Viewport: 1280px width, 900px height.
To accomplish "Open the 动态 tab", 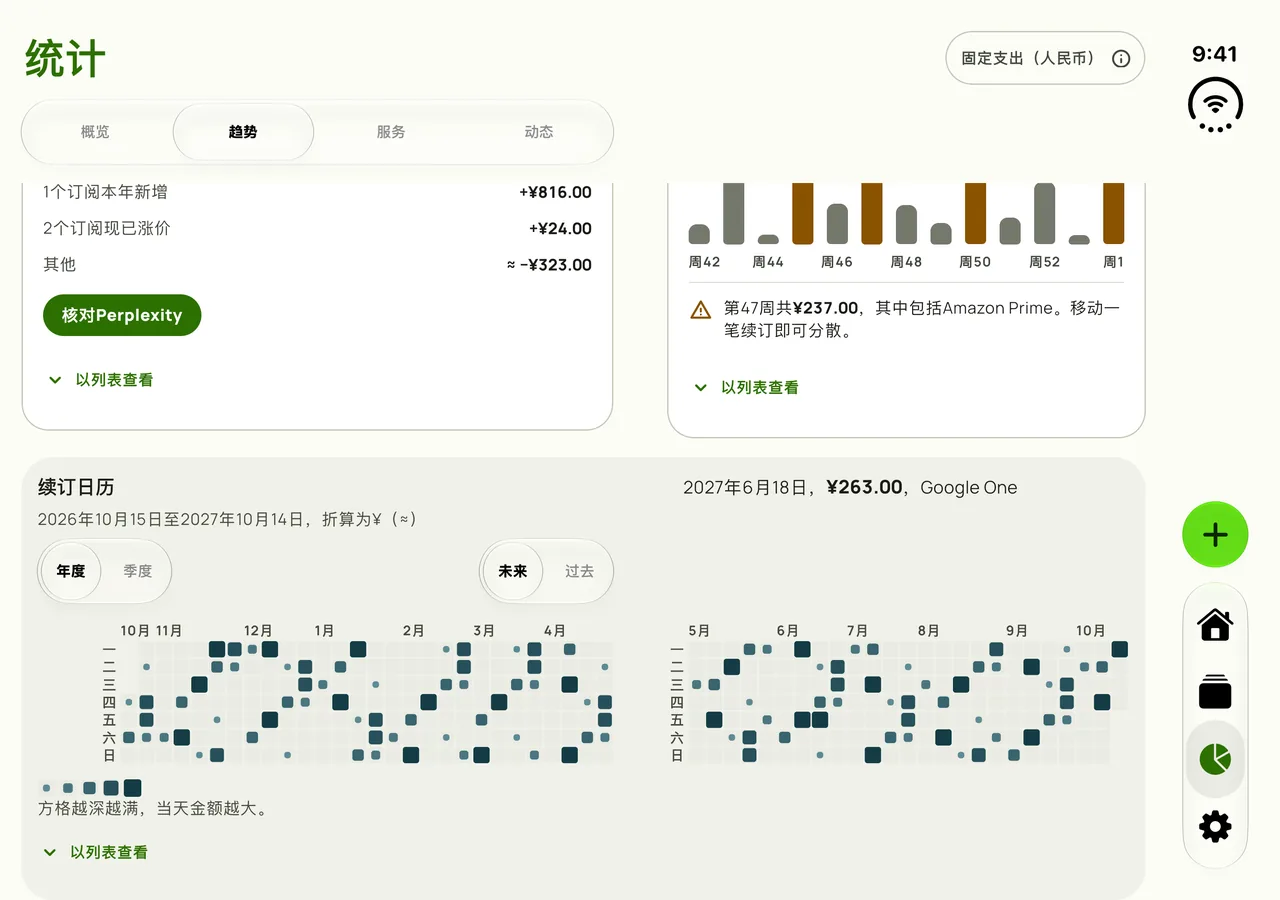I will pyautogui.click(x=539, y=132).
